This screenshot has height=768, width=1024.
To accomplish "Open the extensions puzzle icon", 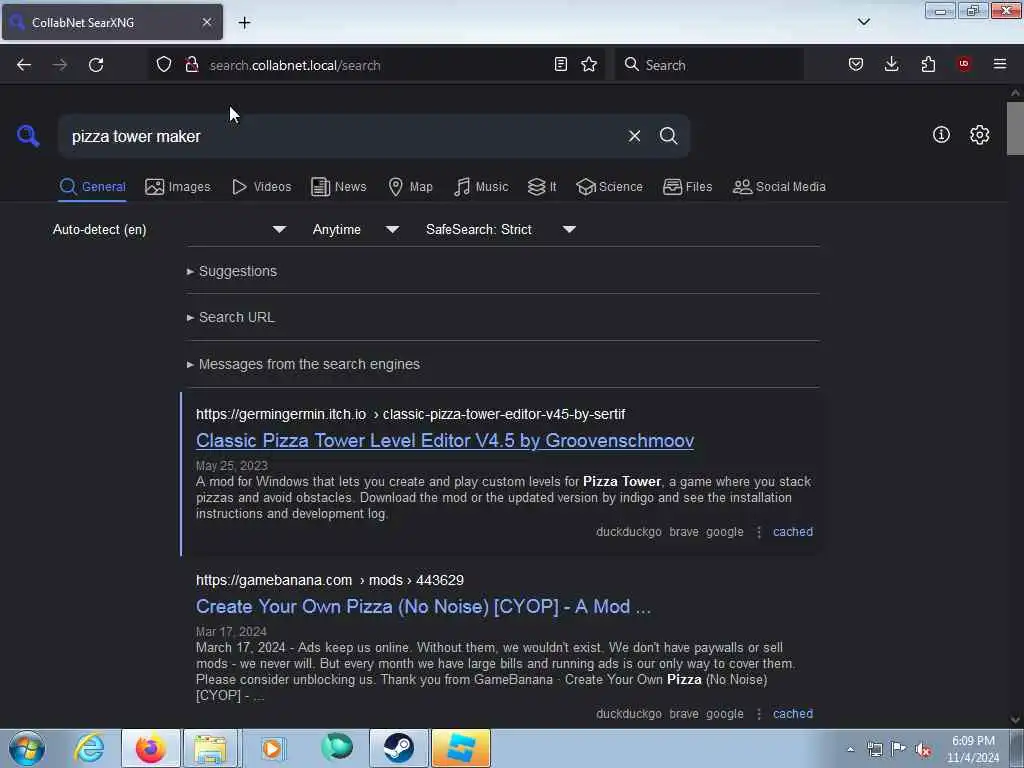I will pyautogui.click(x=928, y=64).
